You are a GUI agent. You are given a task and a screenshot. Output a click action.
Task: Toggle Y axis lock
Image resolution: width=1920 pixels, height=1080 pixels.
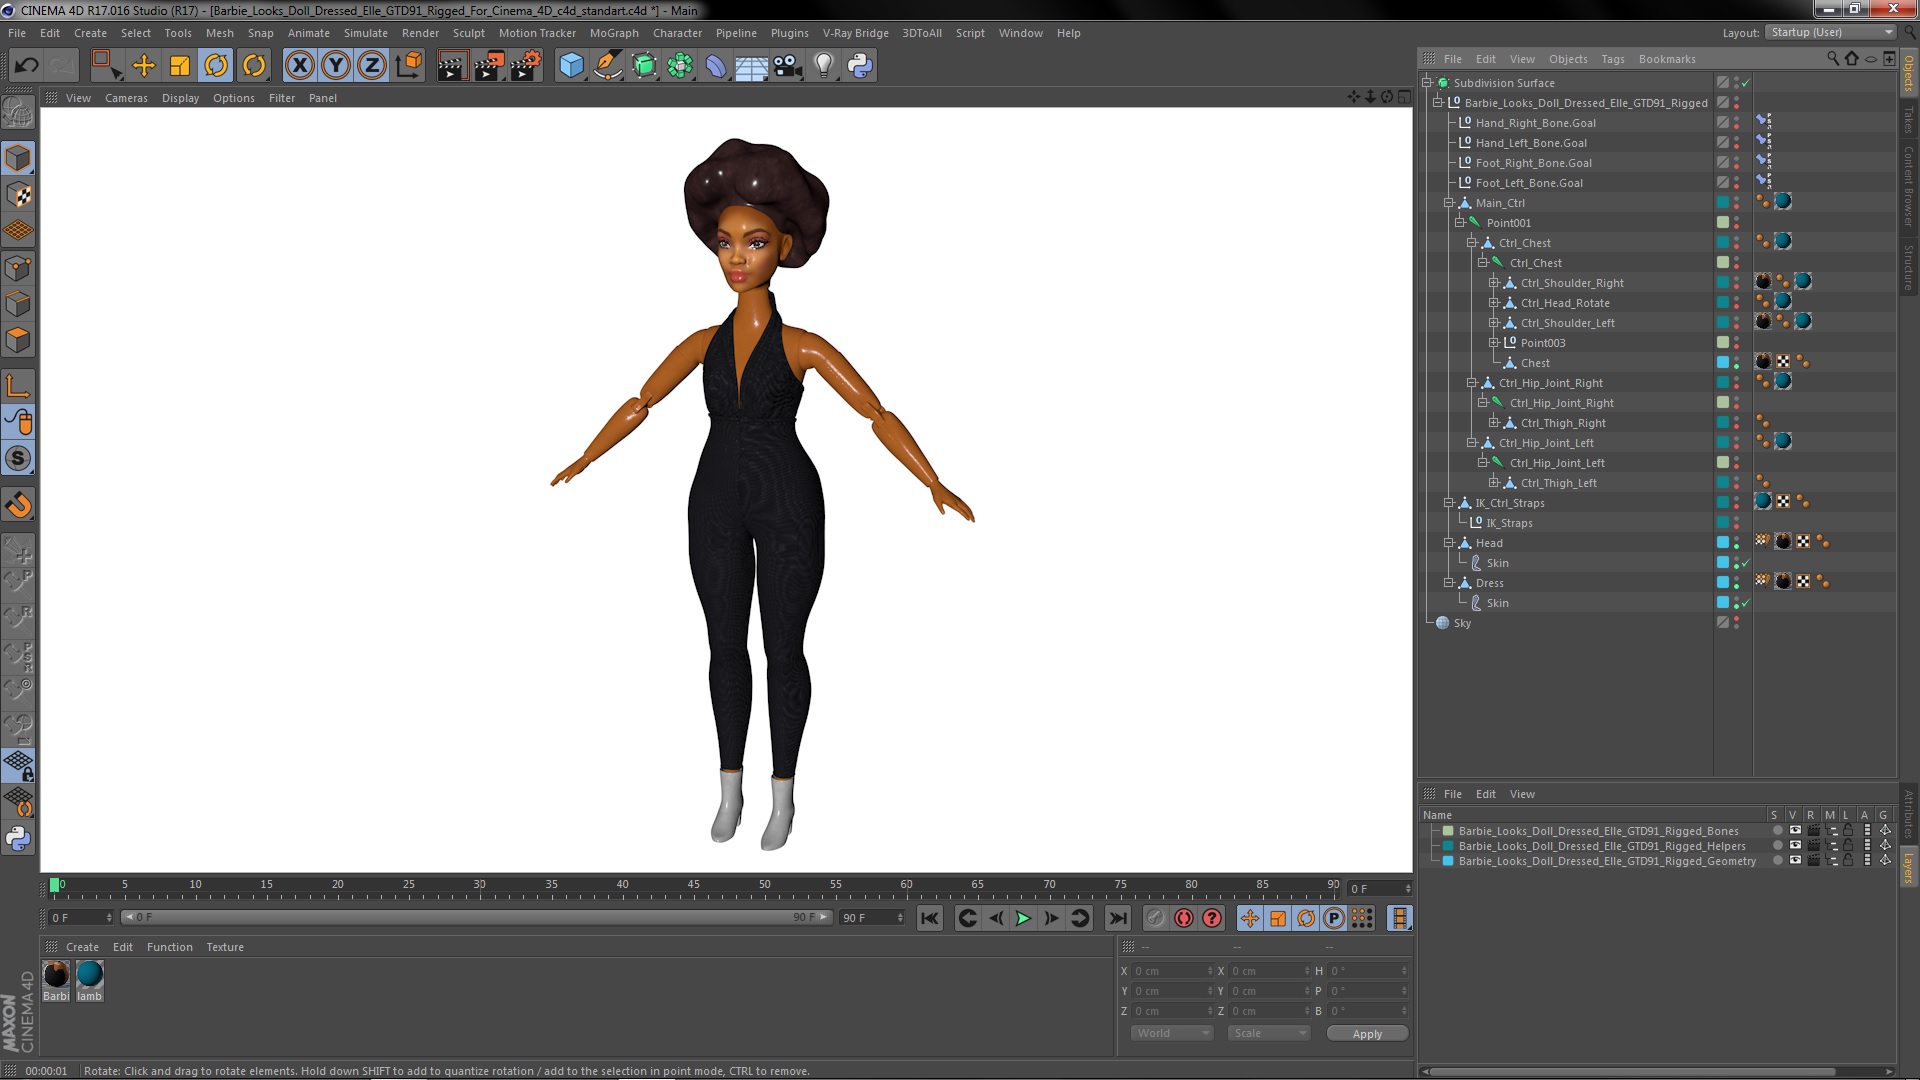[336, 66]
